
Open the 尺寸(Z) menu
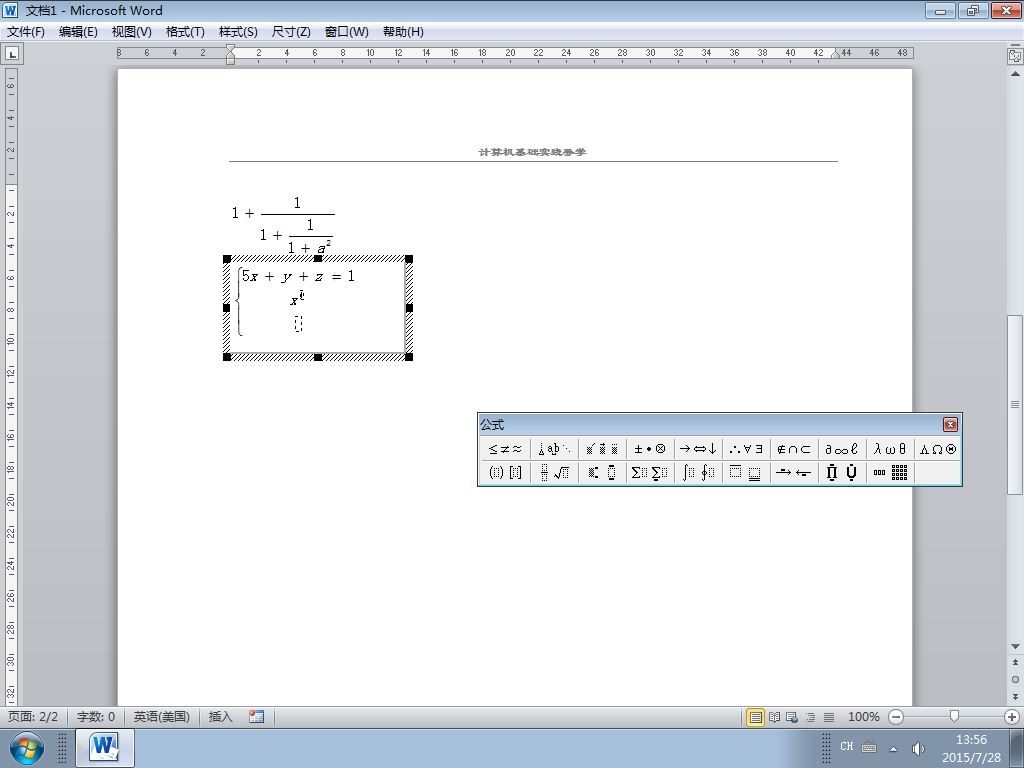pyautogui.click(x=291, y=31)
